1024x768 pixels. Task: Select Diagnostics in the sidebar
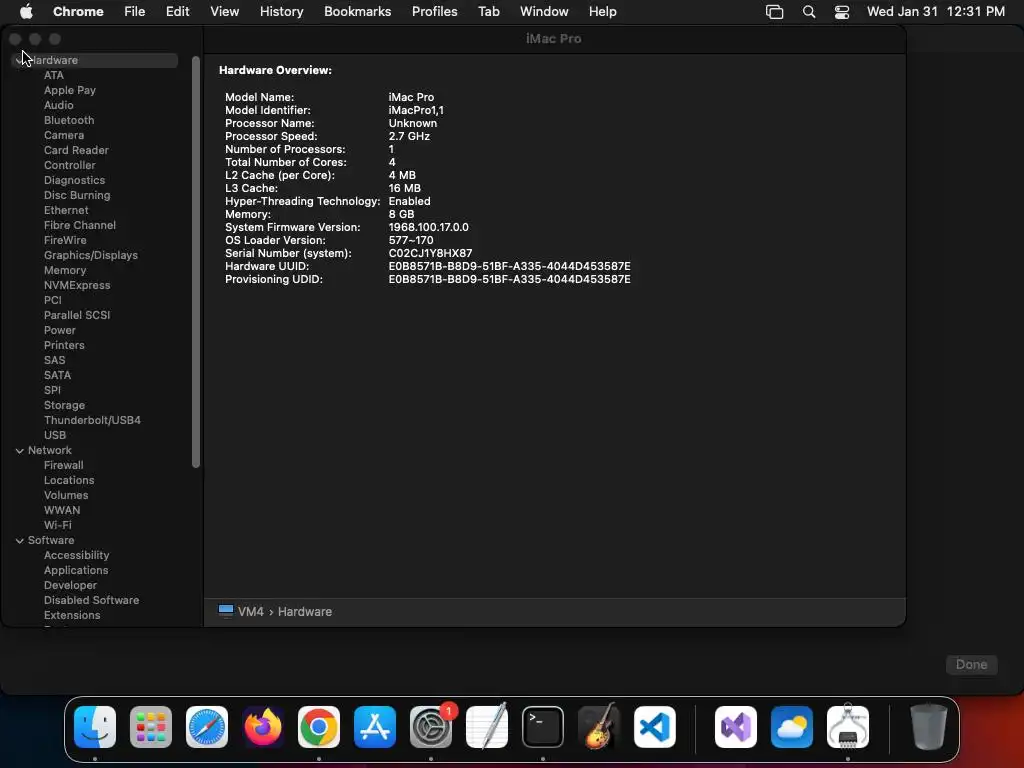click(x=74, y=180)
